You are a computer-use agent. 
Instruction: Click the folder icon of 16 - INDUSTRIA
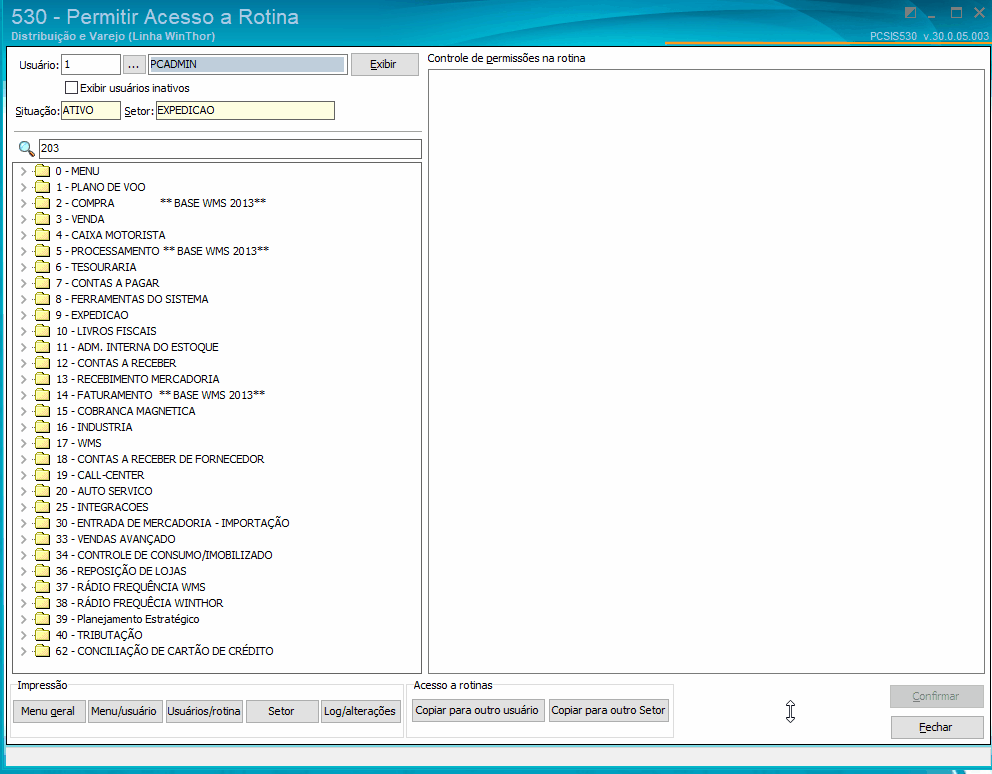42,427
